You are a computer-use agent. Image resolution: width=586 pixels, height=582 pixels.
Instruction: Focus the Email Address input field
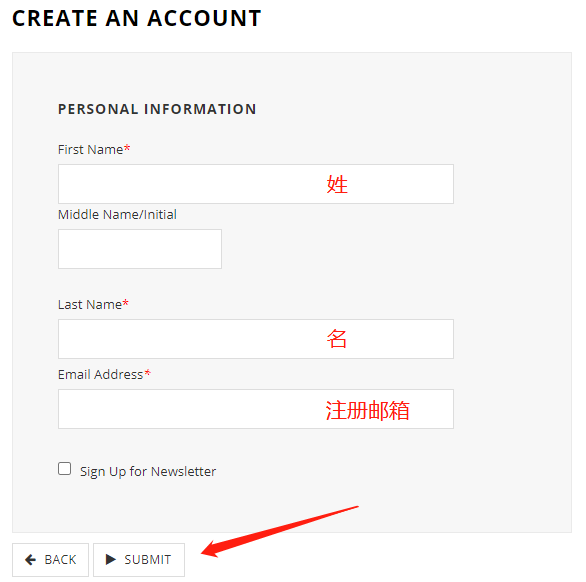click(x=256, y=409)
